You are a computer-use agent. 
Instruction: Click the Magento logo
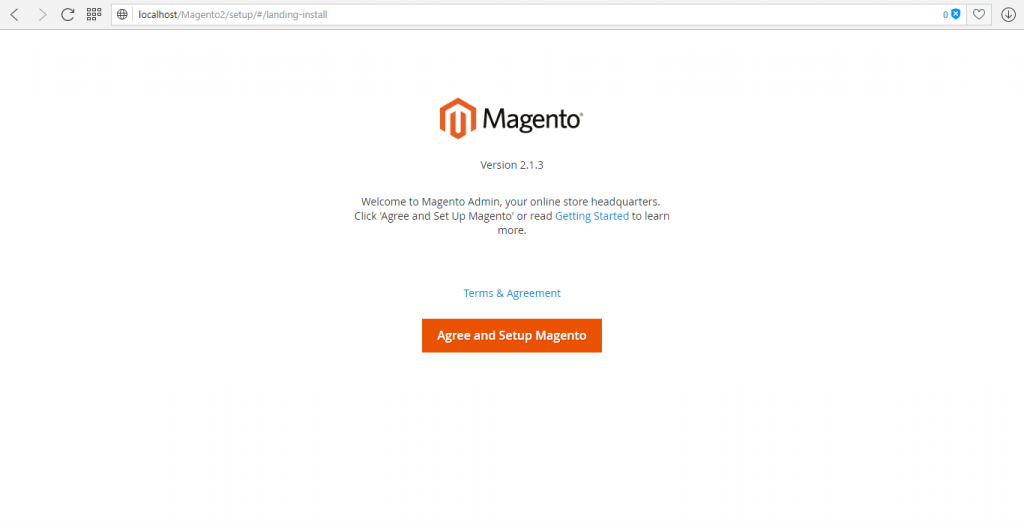[x=511, y=118]
